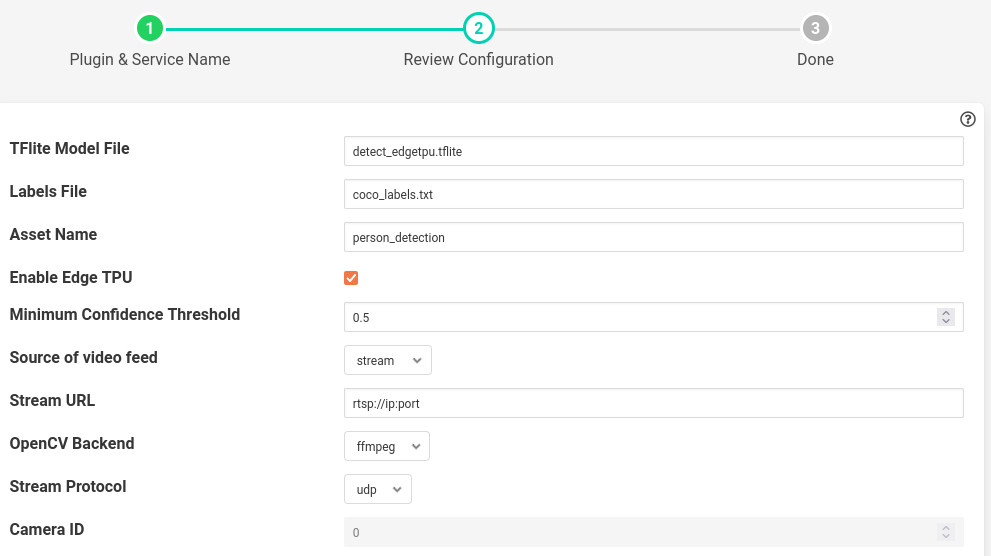Adjust confidence threshold using spinner arrows
This screenshot has height=556, width=991.
945,317
